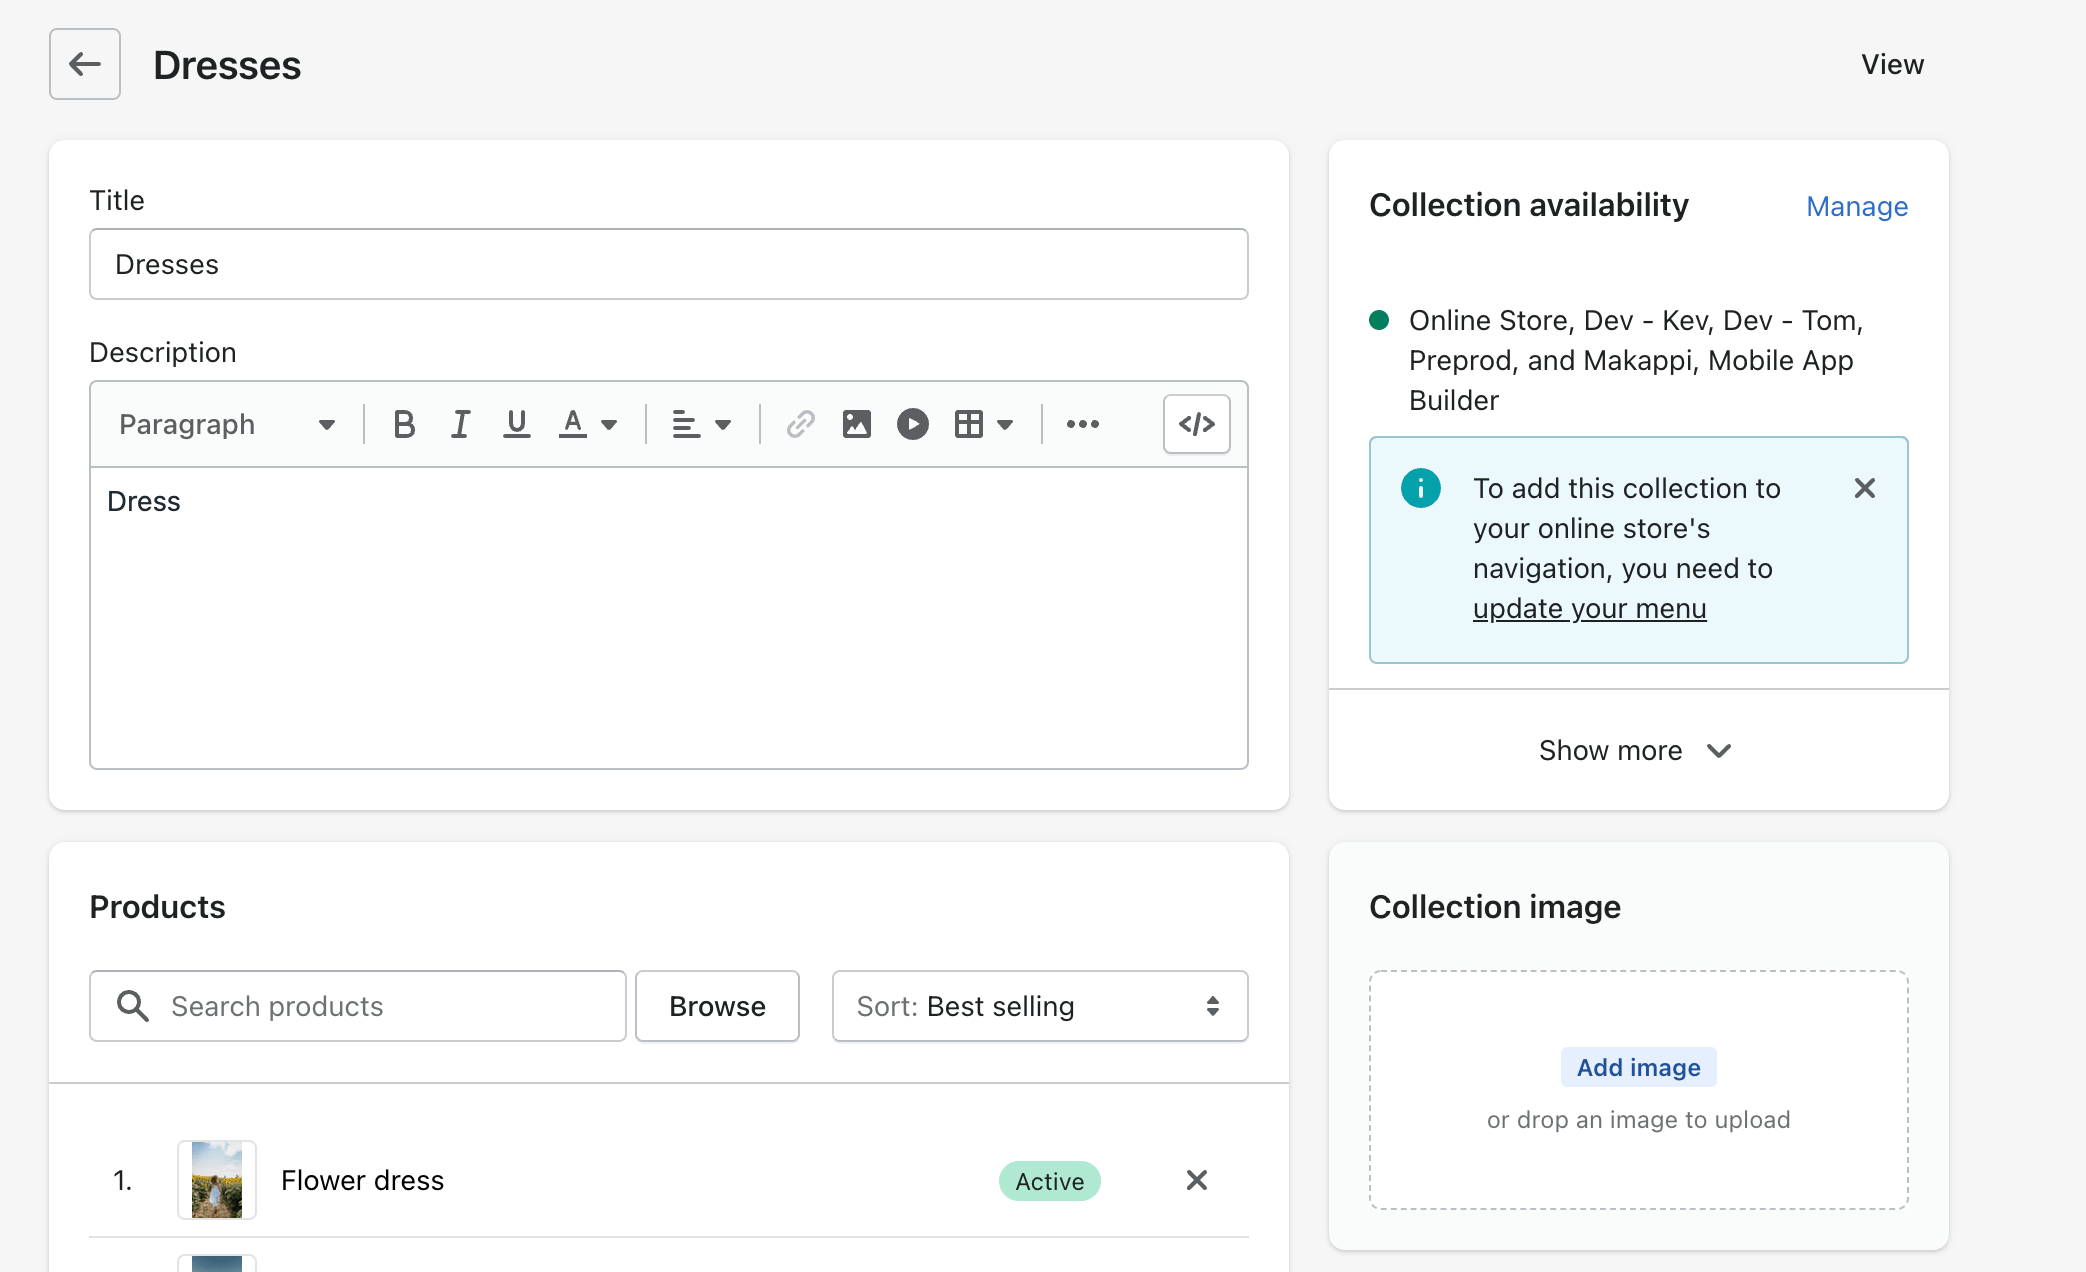The width and height of the screenshot is (2086, 1272).
Task: Dismiss the navigation info banner
Action: tap(1864, 488)
